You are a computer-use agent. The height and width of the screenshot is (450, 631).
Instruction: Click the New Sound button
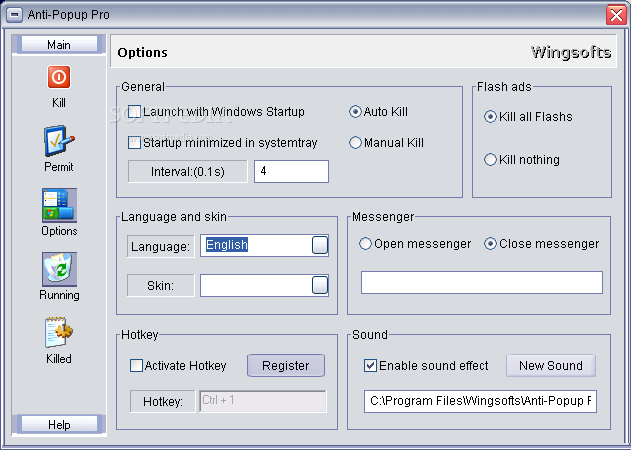click(551, 365)
